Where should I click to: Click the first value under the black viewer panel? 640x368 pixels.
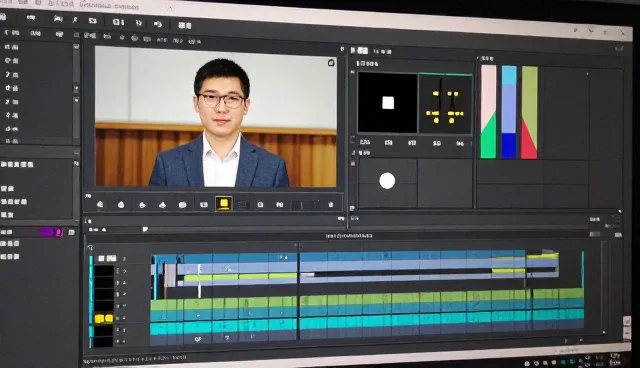tap(365, 142)
